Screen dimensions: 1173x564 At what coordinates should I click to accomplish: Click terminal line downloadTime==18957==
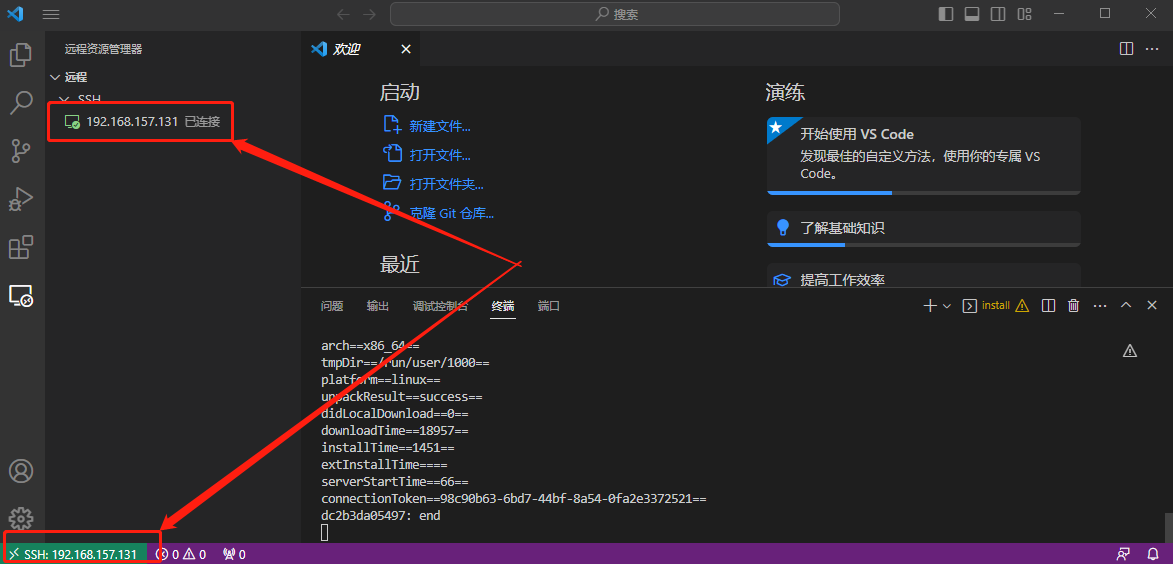[395, 431]
